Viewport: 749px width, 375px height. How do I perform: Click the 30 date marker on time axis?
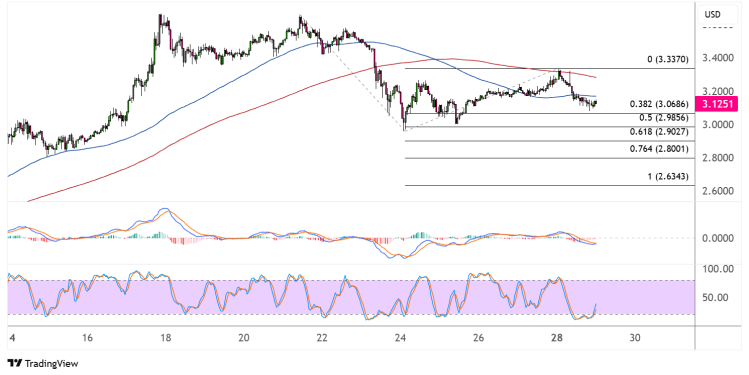point(634,338)
